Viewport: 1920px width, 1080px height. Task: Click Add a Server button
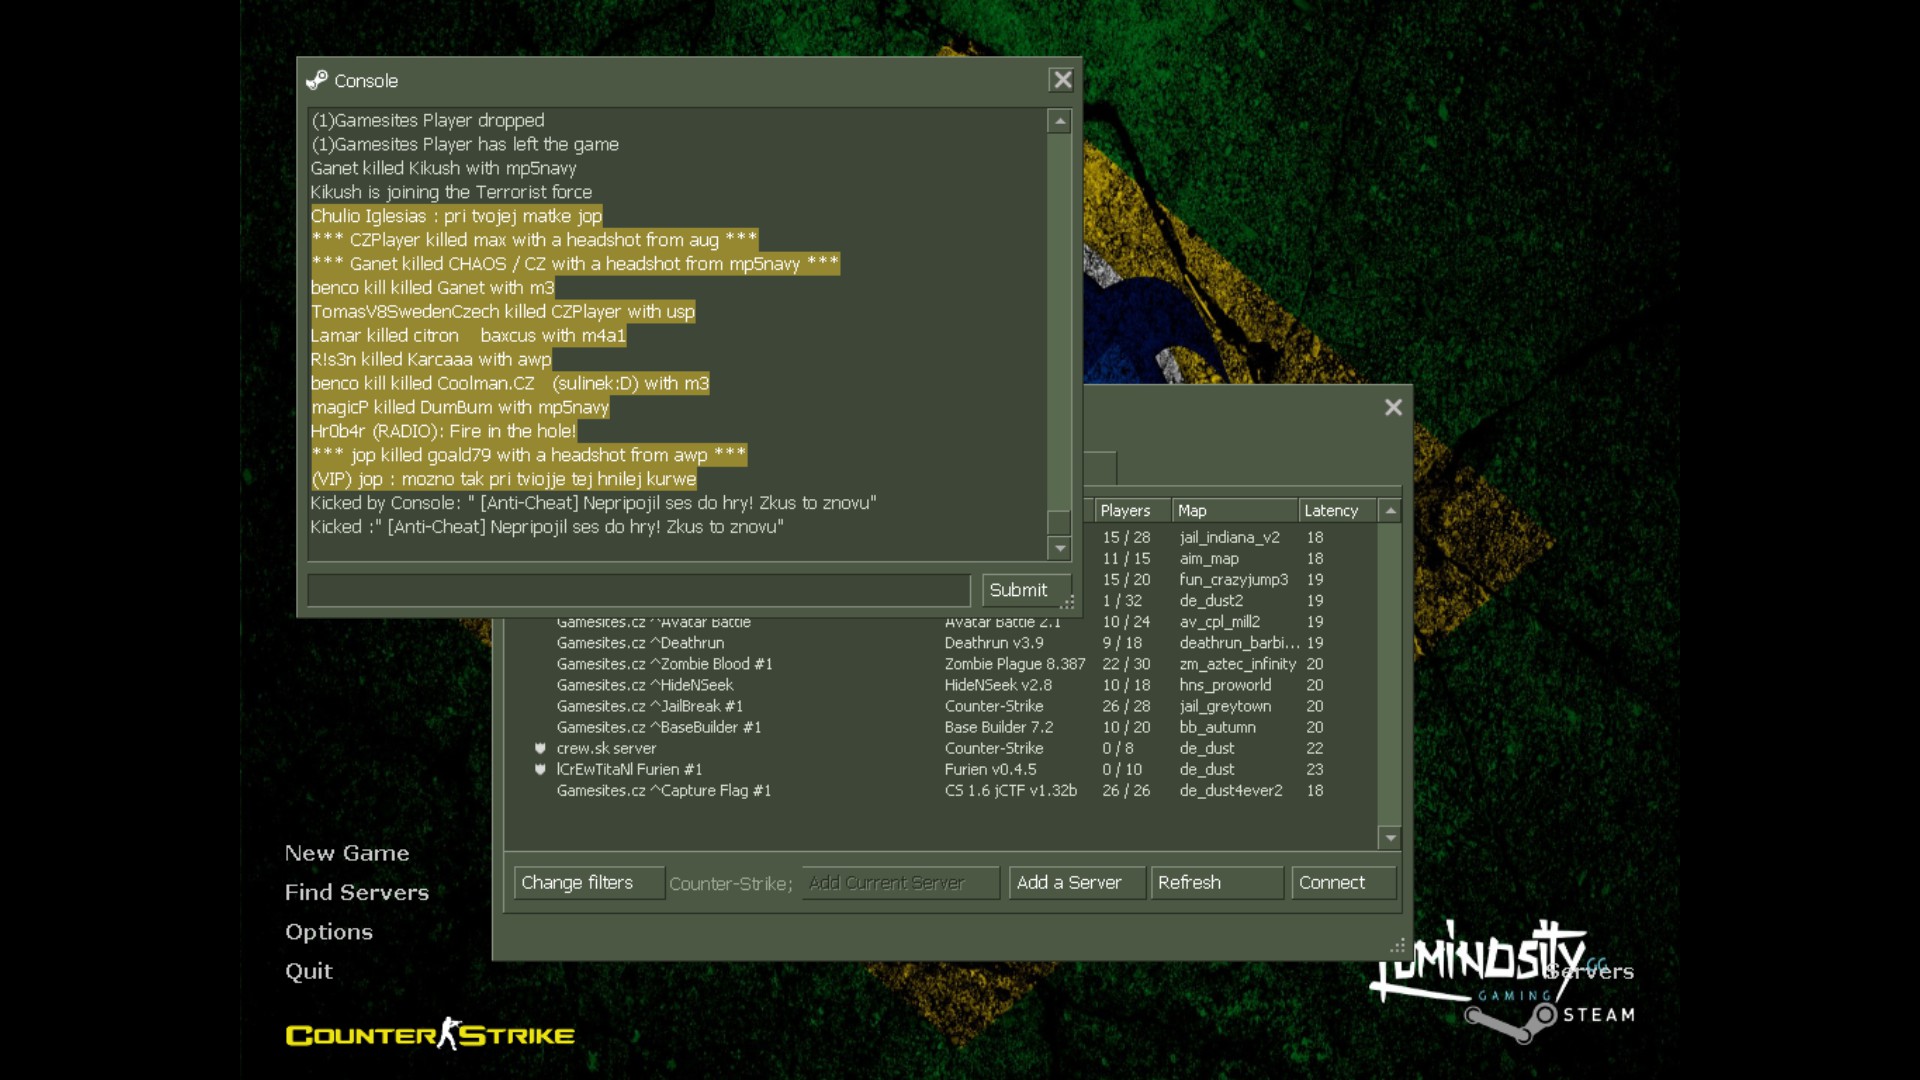[x=1077, y=883]
